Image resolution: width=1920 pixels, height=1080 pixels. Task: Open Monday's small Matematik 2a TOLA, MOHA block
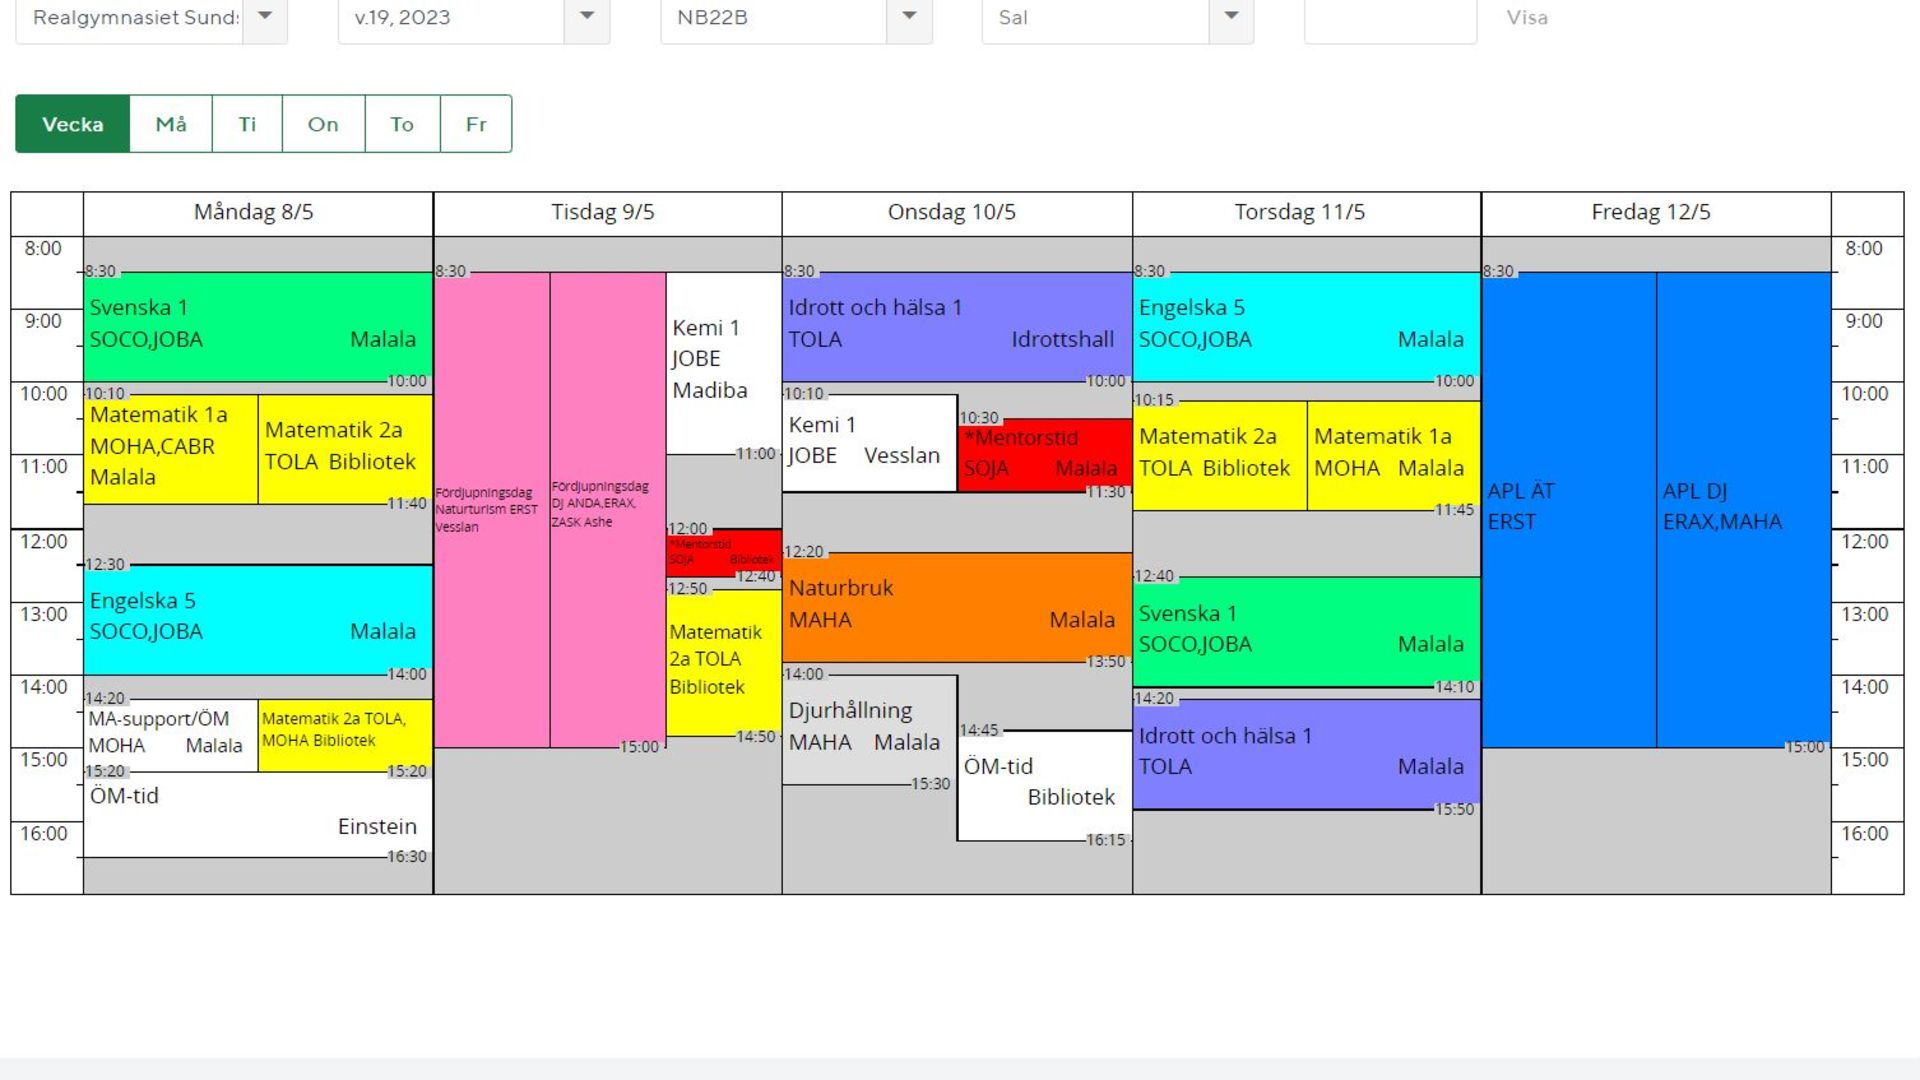[345, 735]
